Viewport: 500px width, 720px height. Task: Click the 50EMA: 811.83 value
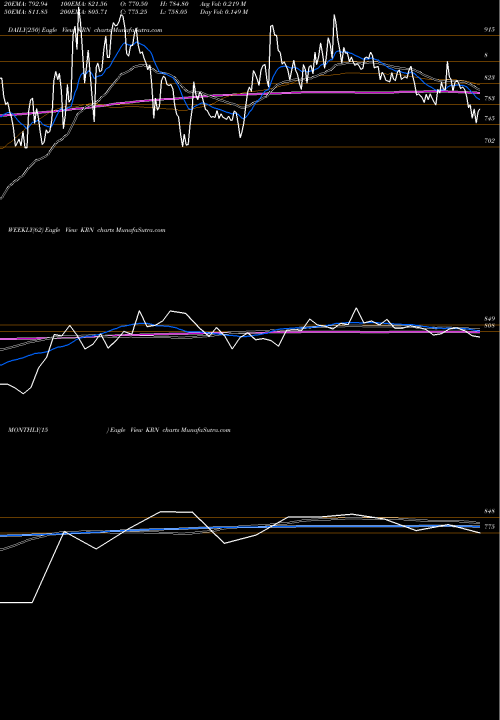click(24, 12)
